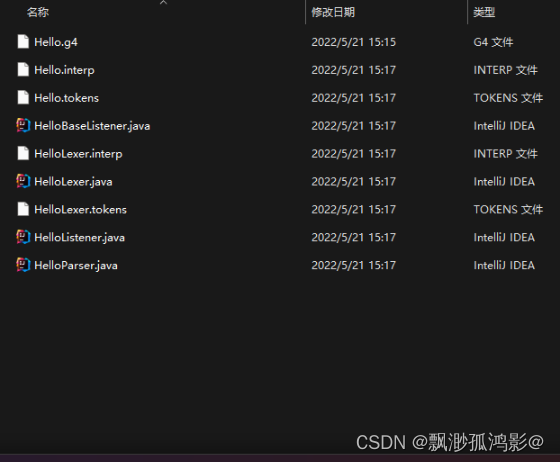The image size is (560, 462).
Task: Click the modified date of HelloLexer.interp
Action: point(354,154)
